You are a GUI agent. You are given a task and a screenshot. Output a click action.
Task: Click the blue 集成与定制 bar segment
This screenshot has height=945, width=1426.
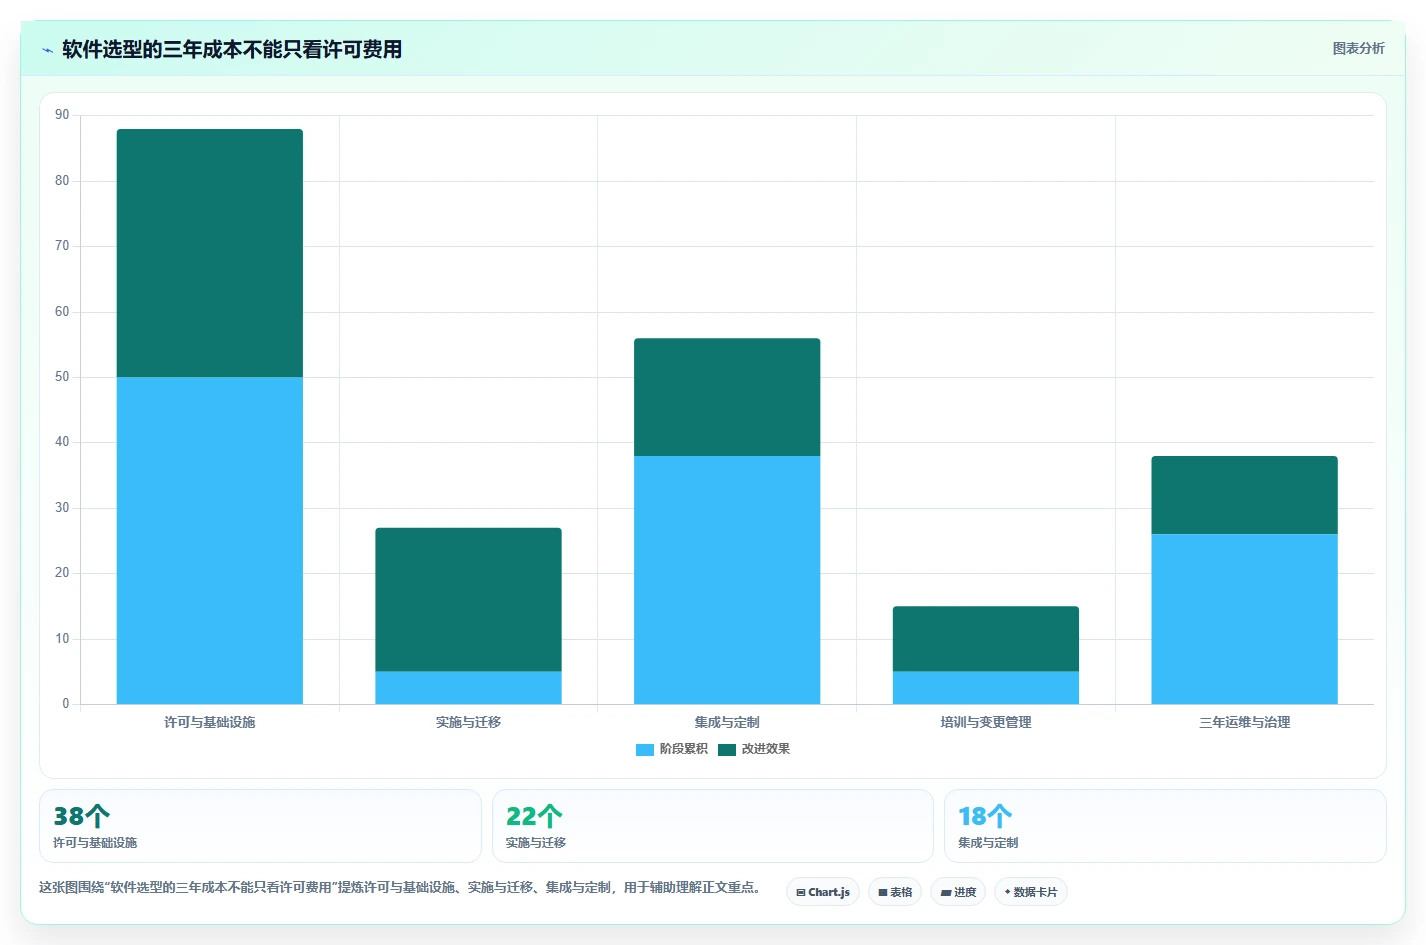coord(727,580)
